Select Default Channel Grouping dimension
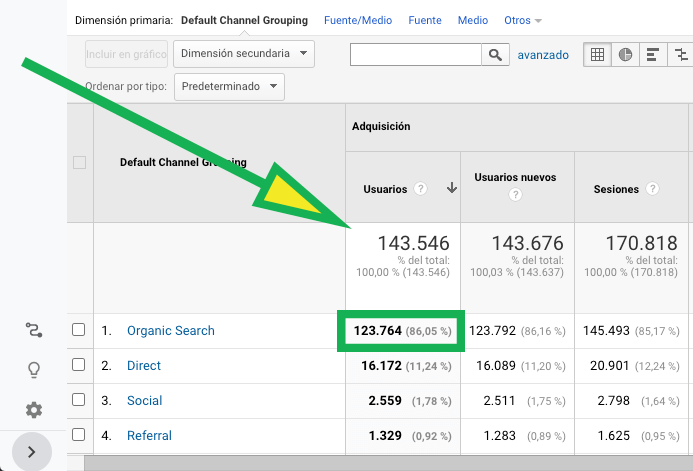This screenshot has height=471, width=693. (x=244, y=20)
